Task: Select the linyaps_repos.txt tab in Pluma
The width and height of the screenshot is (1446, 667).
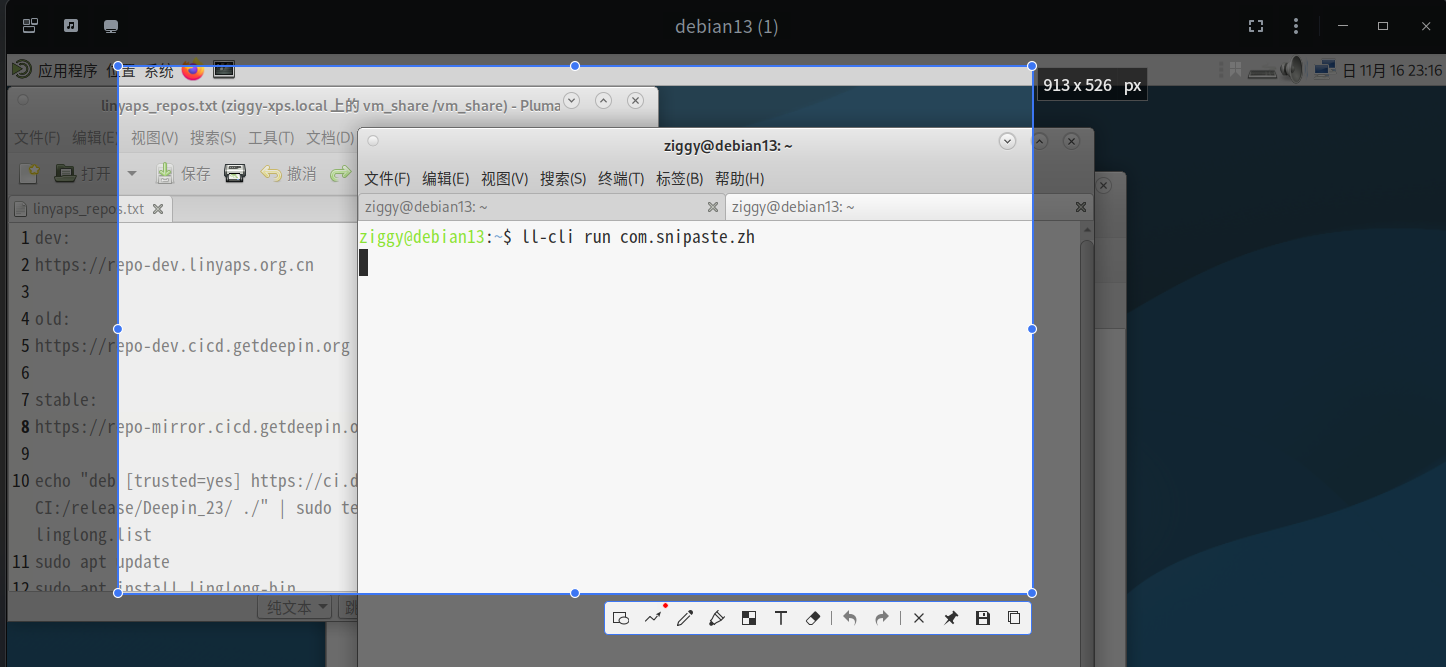Action: (89, 209)
